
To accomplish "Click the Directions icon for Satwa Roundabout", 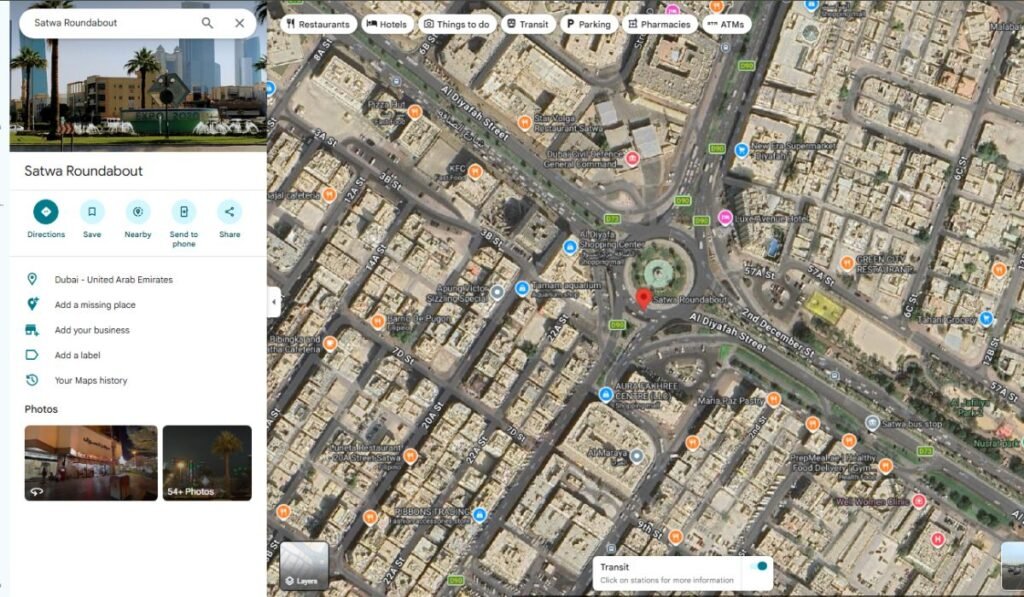I will pyautogui.click(x=45, y=211).
